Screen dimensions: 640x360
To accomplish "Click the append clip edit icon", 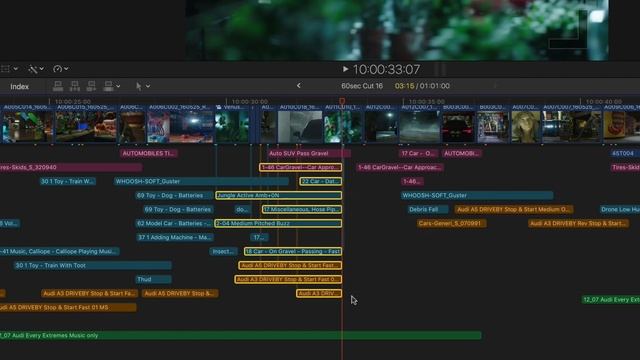I will [x=91, y=86].
